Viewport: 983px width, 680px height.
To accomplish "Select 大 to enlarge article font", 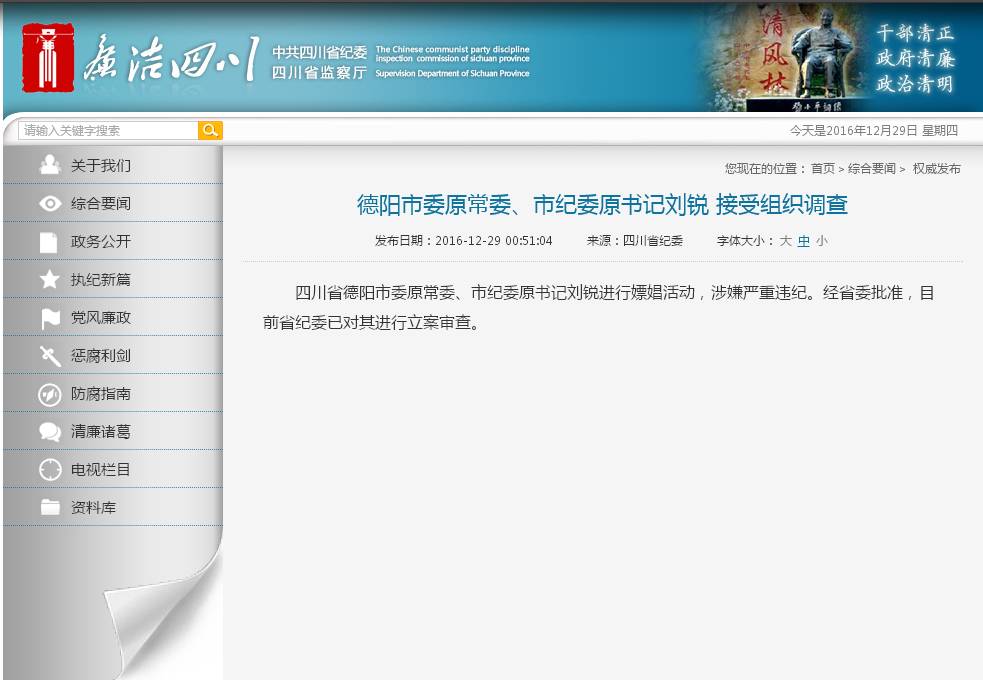I will click(x=786, y=240).
